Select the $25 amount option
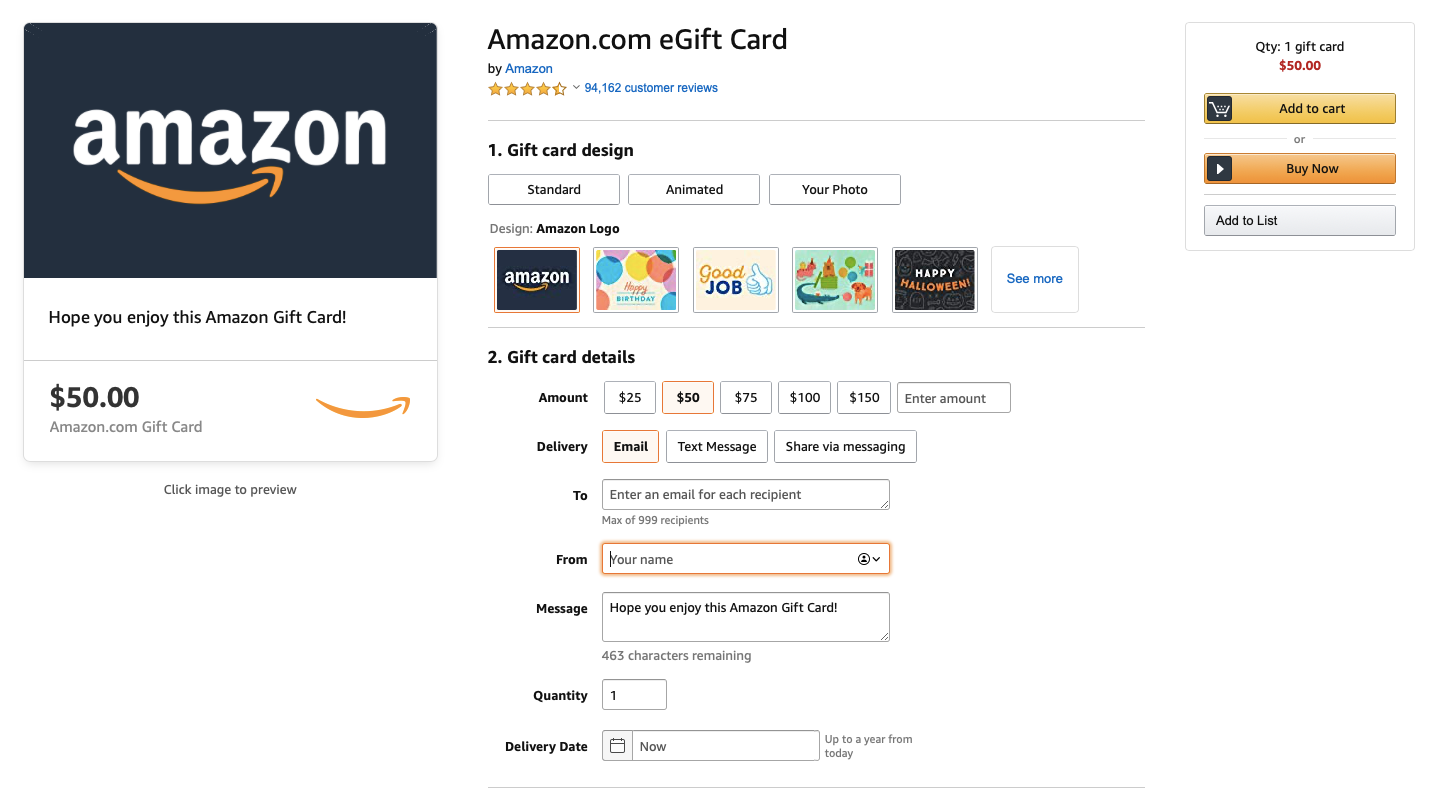Image resolution: width=1435 pixels, height=811 pixels. [630, 397]
